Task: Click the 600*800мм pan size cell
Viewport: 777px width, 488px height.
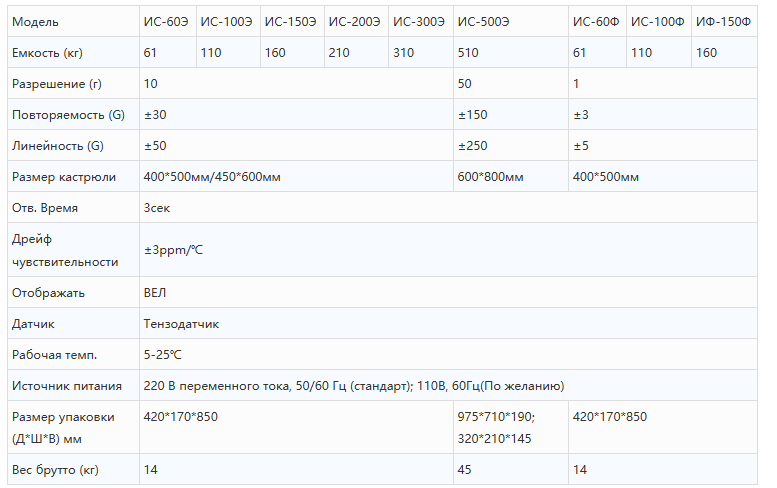Action: (491, 177)
